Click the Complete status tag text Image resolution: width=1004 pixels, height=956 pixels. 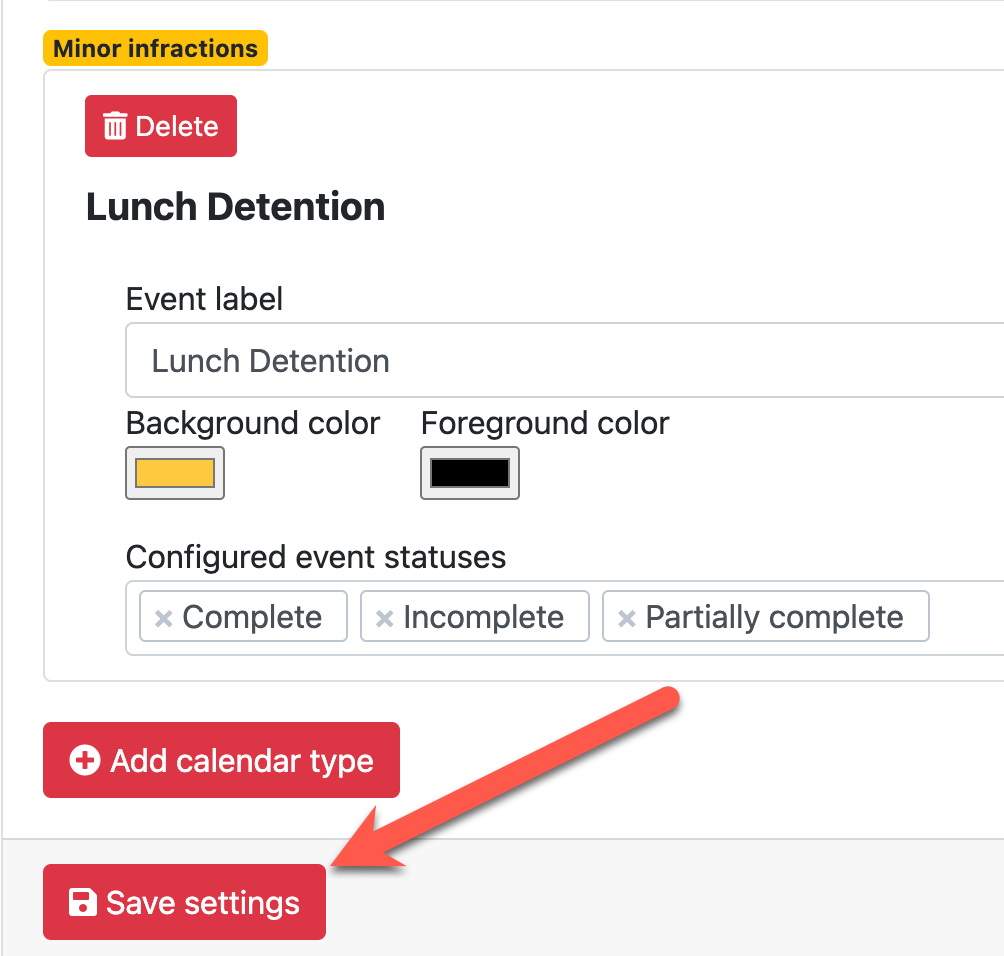[252, 618]
